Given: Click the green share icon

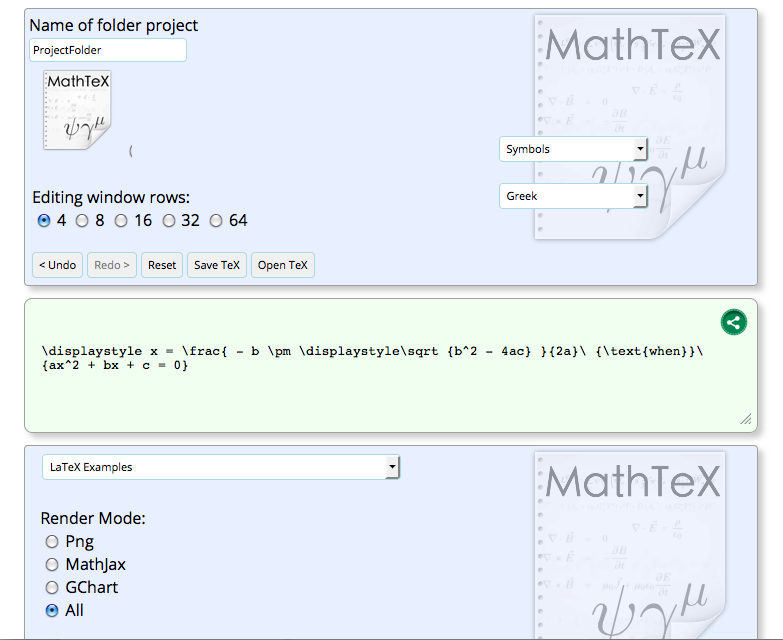Looking at the screenshot, I should 734,322.
